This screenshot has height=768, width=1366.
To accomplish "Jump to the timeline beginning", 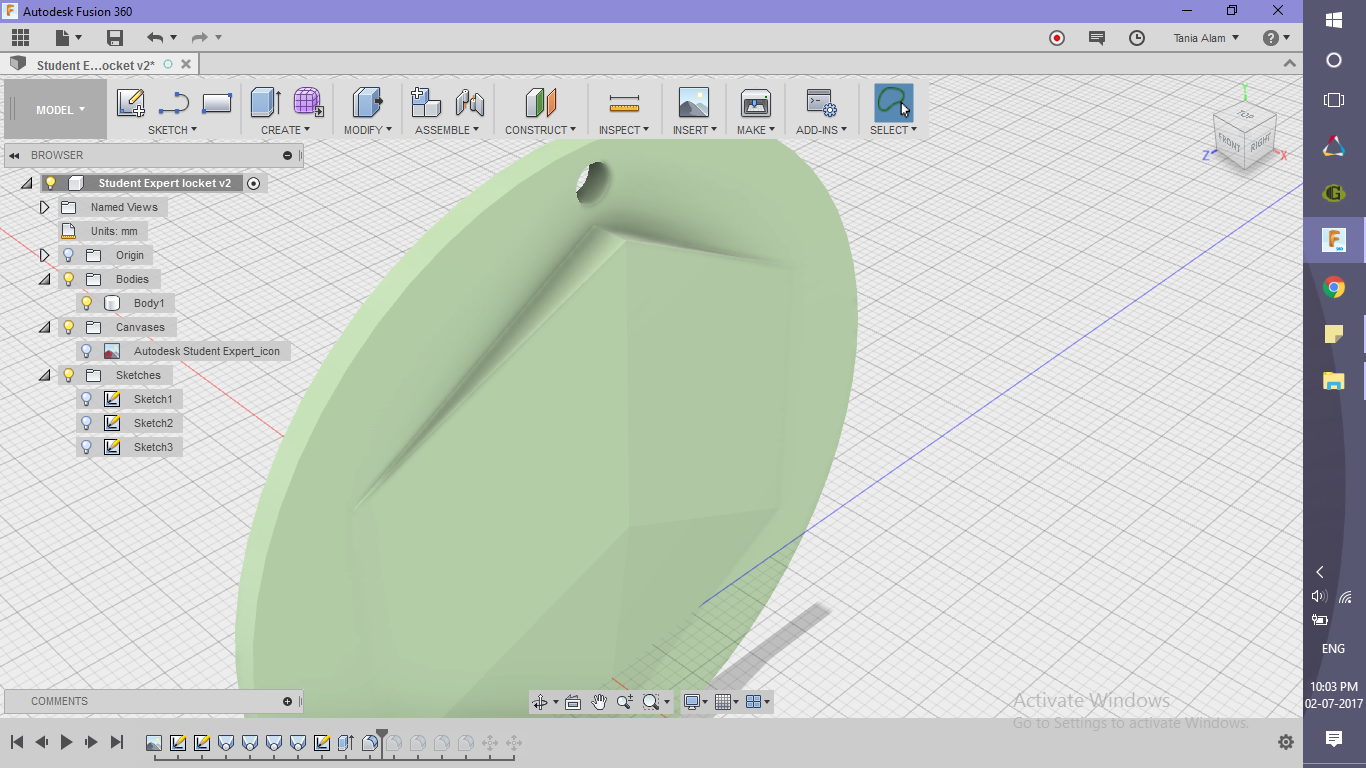I will [17, 742].
